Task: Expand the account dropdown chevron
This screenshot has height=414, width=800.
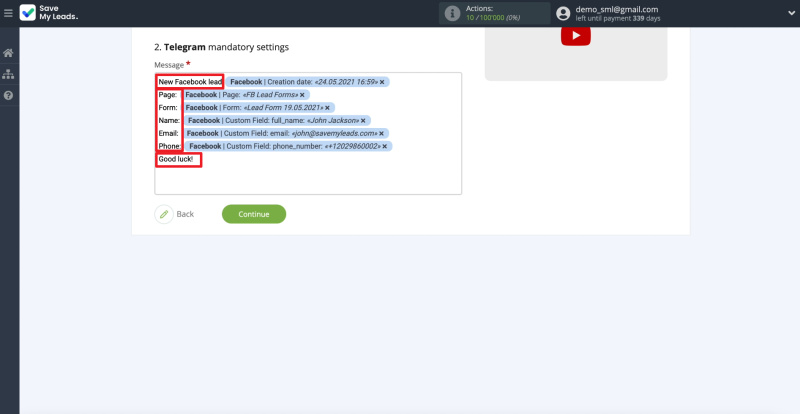Action: (x=791, y=13)
